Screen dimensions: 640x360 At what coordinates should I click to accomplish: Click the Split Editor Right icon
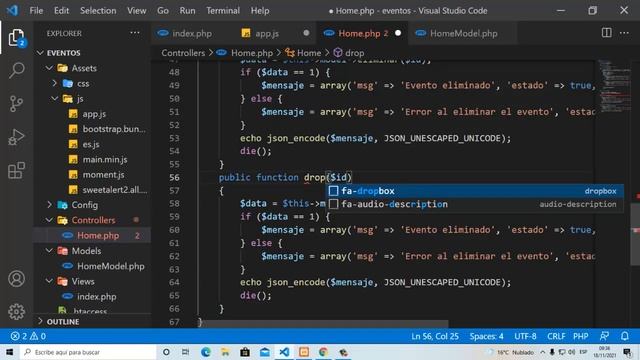(607, 33)
